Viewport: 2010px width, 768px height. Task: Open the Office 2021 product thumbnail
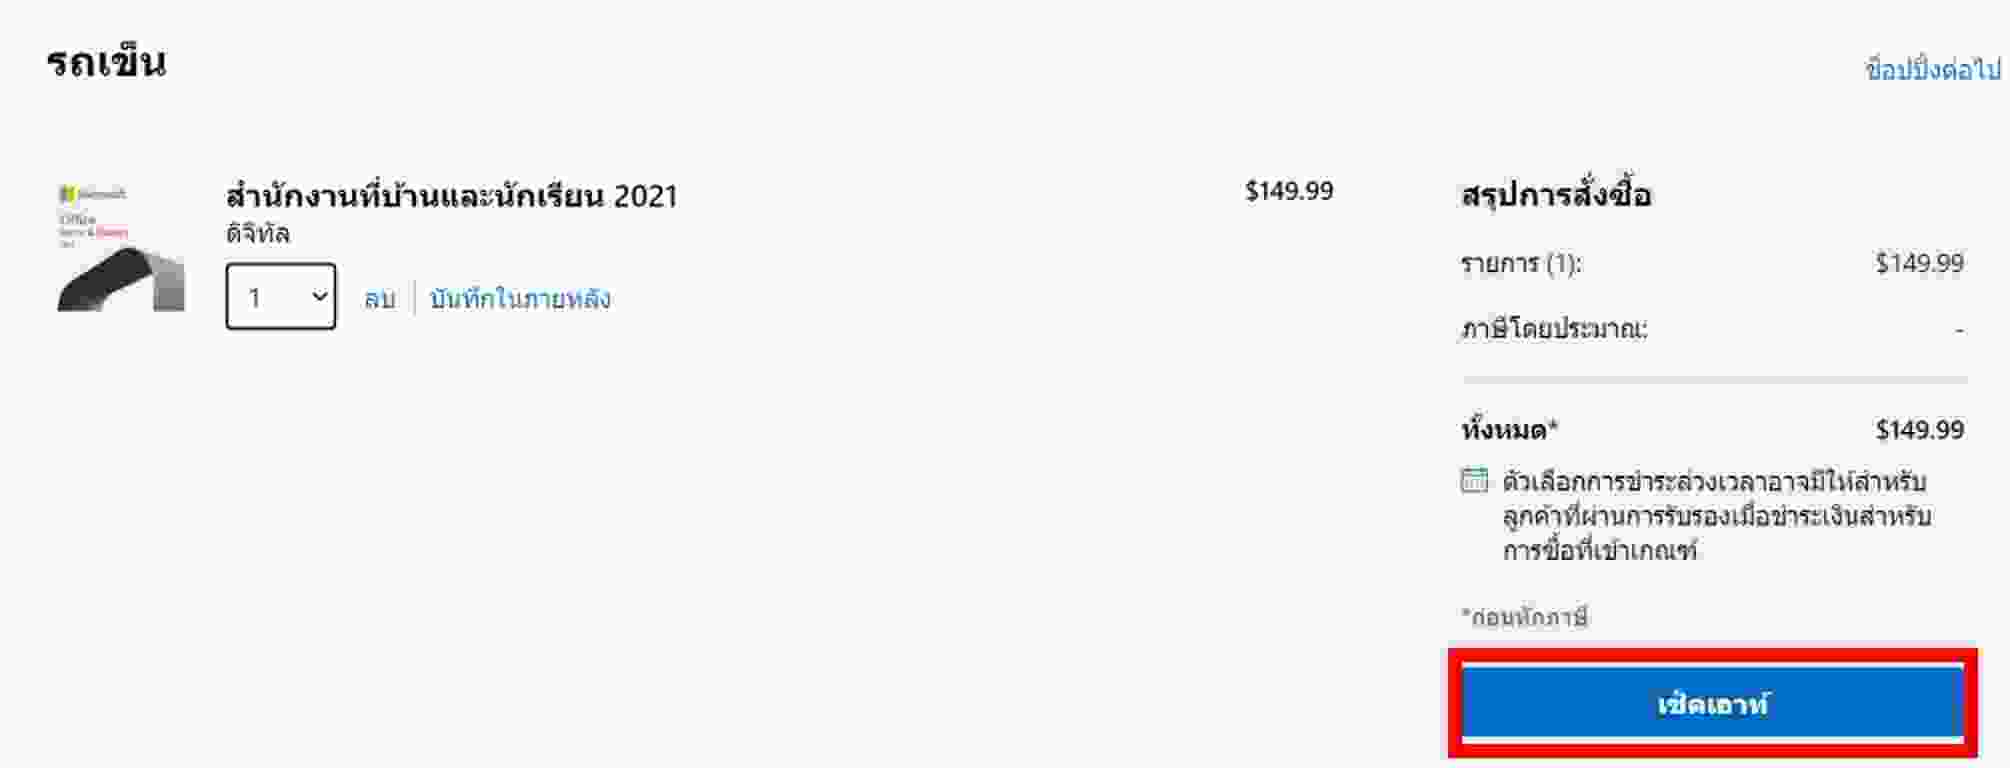121,247
